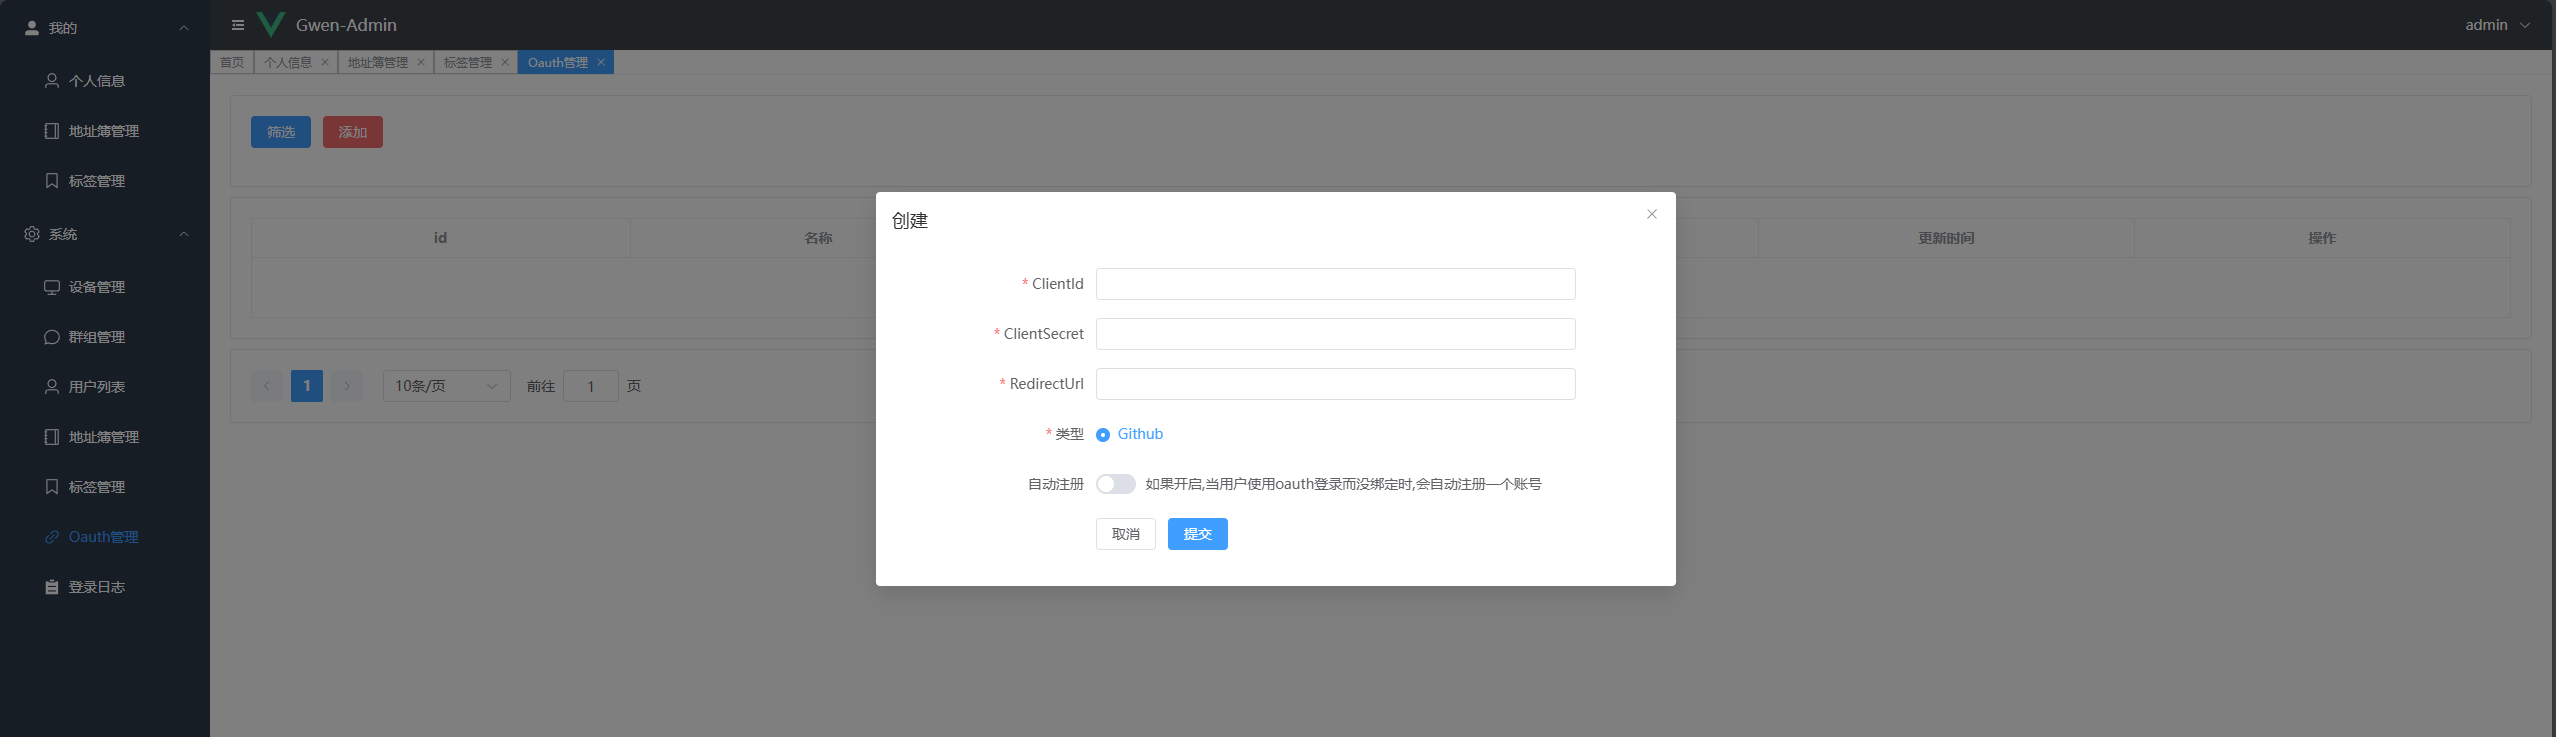Image resolution: width=2556 pixels, height=737 pixels.
Task: Open the admin user dropdown
Action: pyautogui.click(x=2496, y=25)
